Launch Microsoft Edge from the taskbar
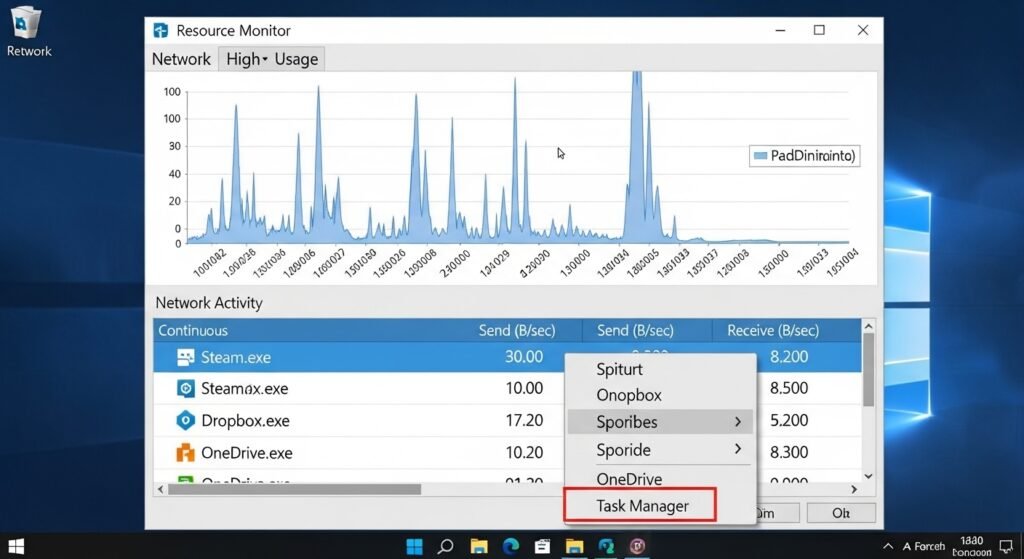The height and width of the screenshot is (559, 1024). click(511, 546)
